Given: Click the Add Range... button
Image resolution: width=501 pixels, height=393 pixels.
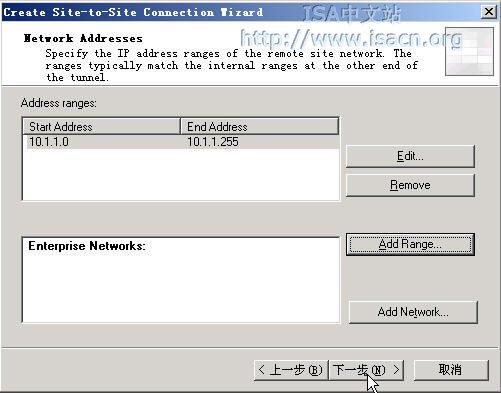Looking at the screenshot, I should tap(410, 244).
